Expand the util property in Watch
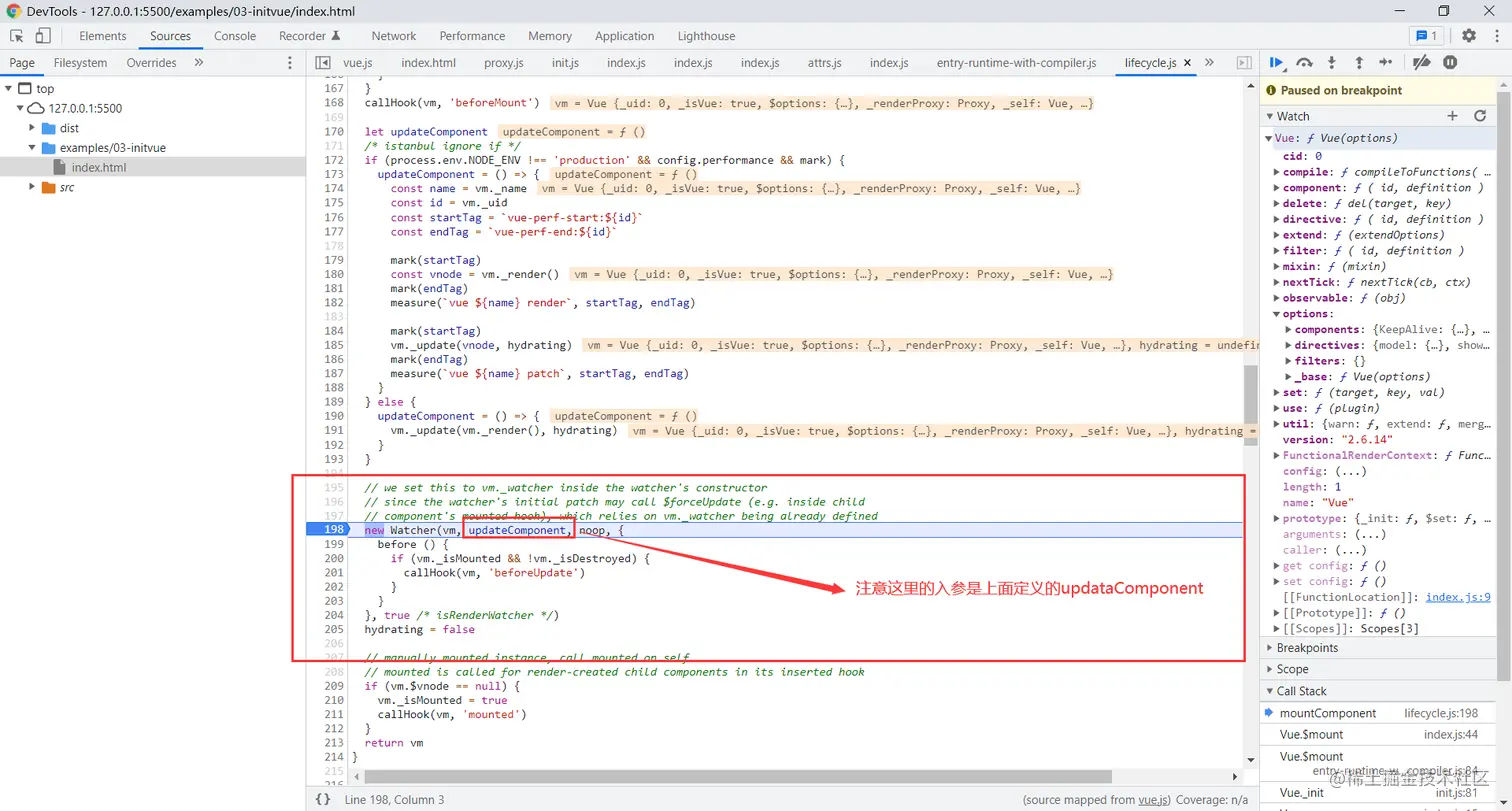 pos(1276,424)
